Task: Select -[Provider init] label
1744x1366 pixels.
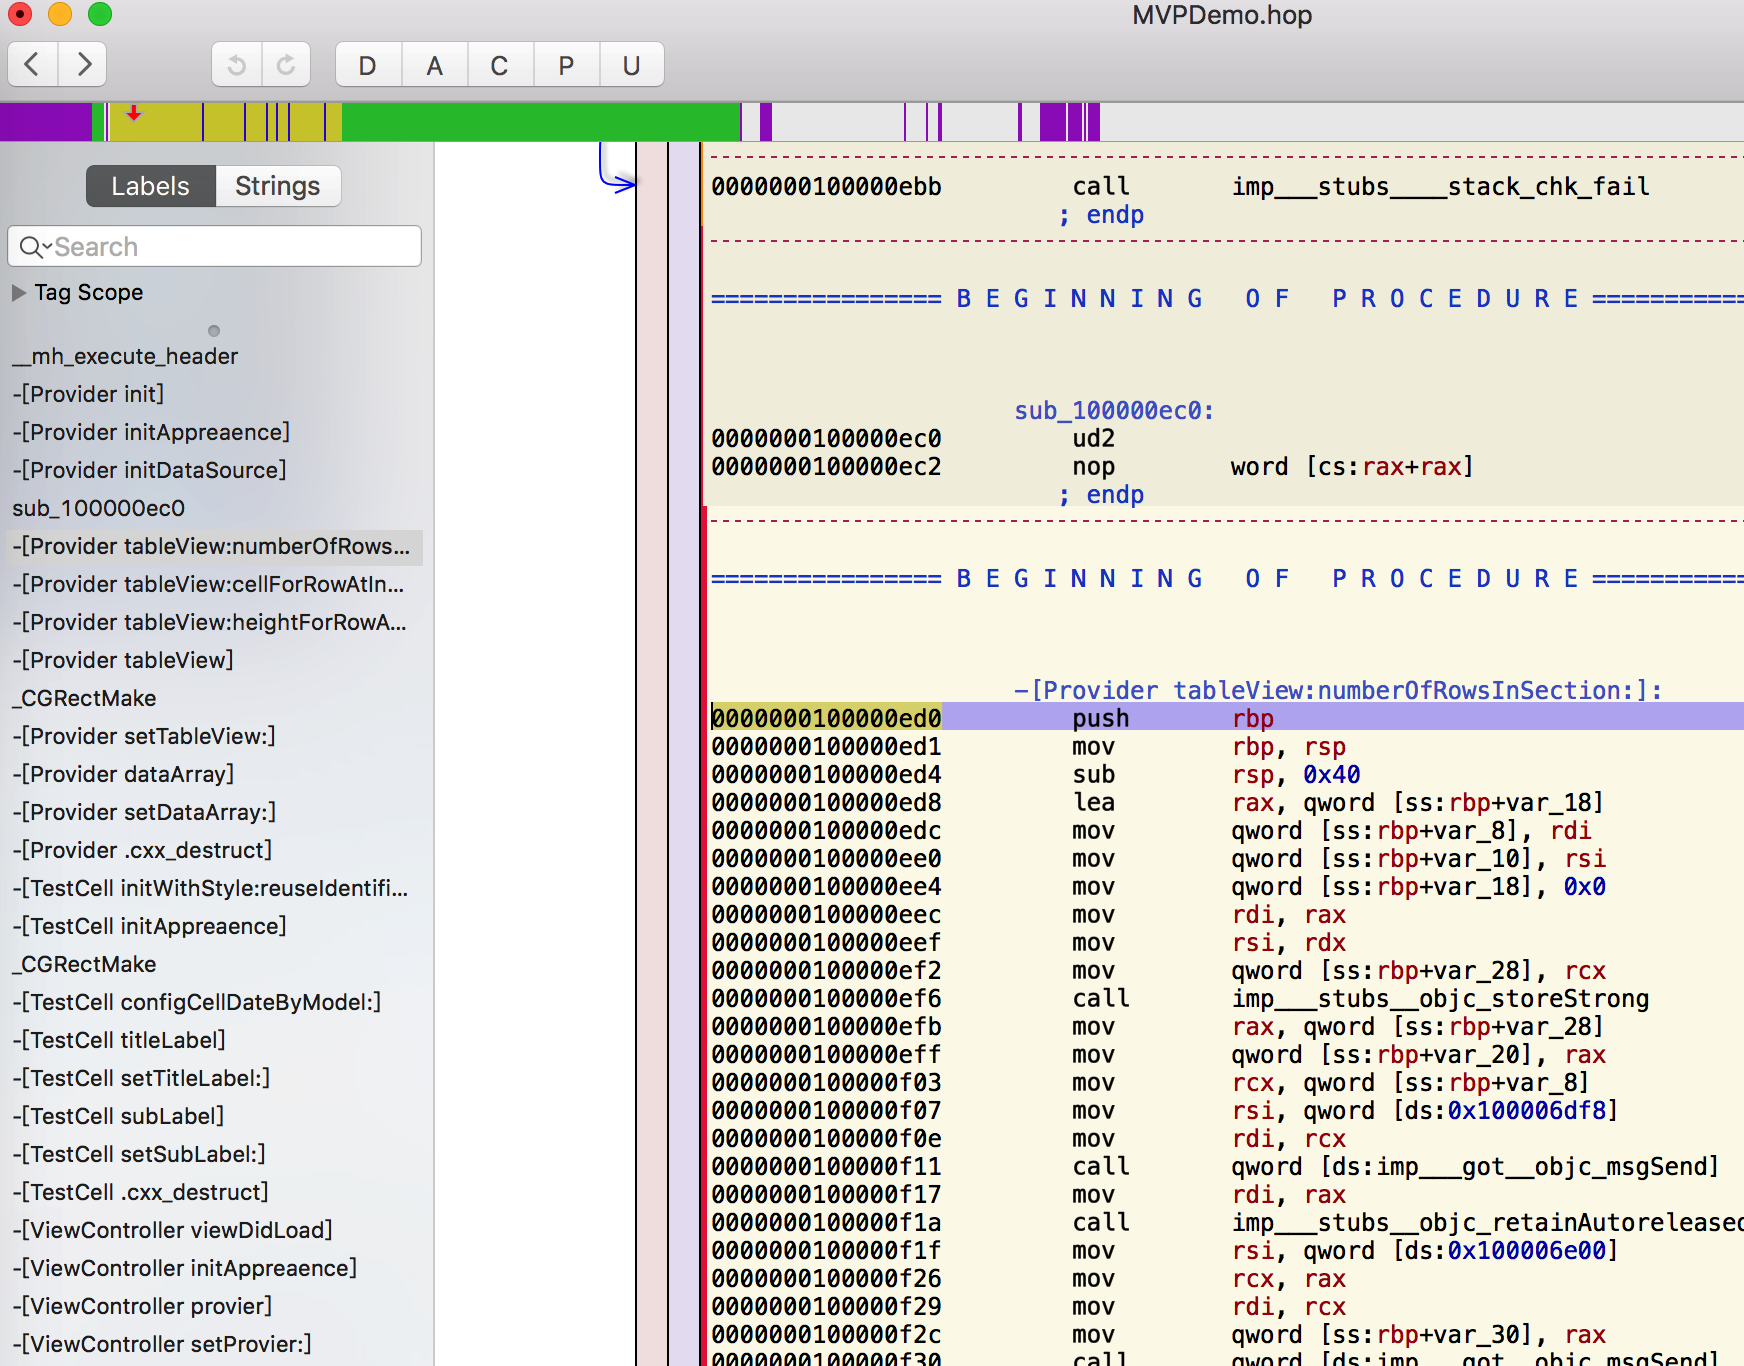Action: point(88,394)
